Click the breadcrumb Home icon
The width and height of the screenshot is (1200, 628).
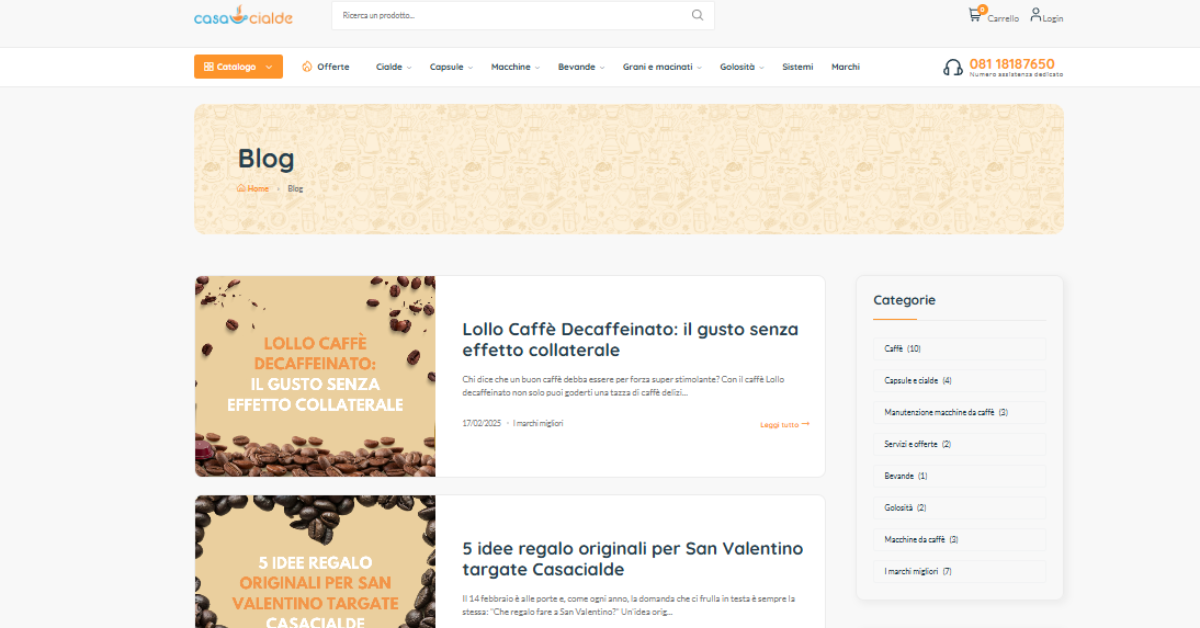coord(241,188)
